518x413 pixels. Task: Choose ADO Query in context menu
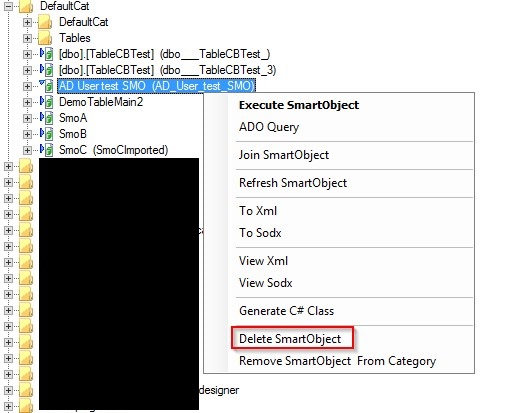coord(269,127)
